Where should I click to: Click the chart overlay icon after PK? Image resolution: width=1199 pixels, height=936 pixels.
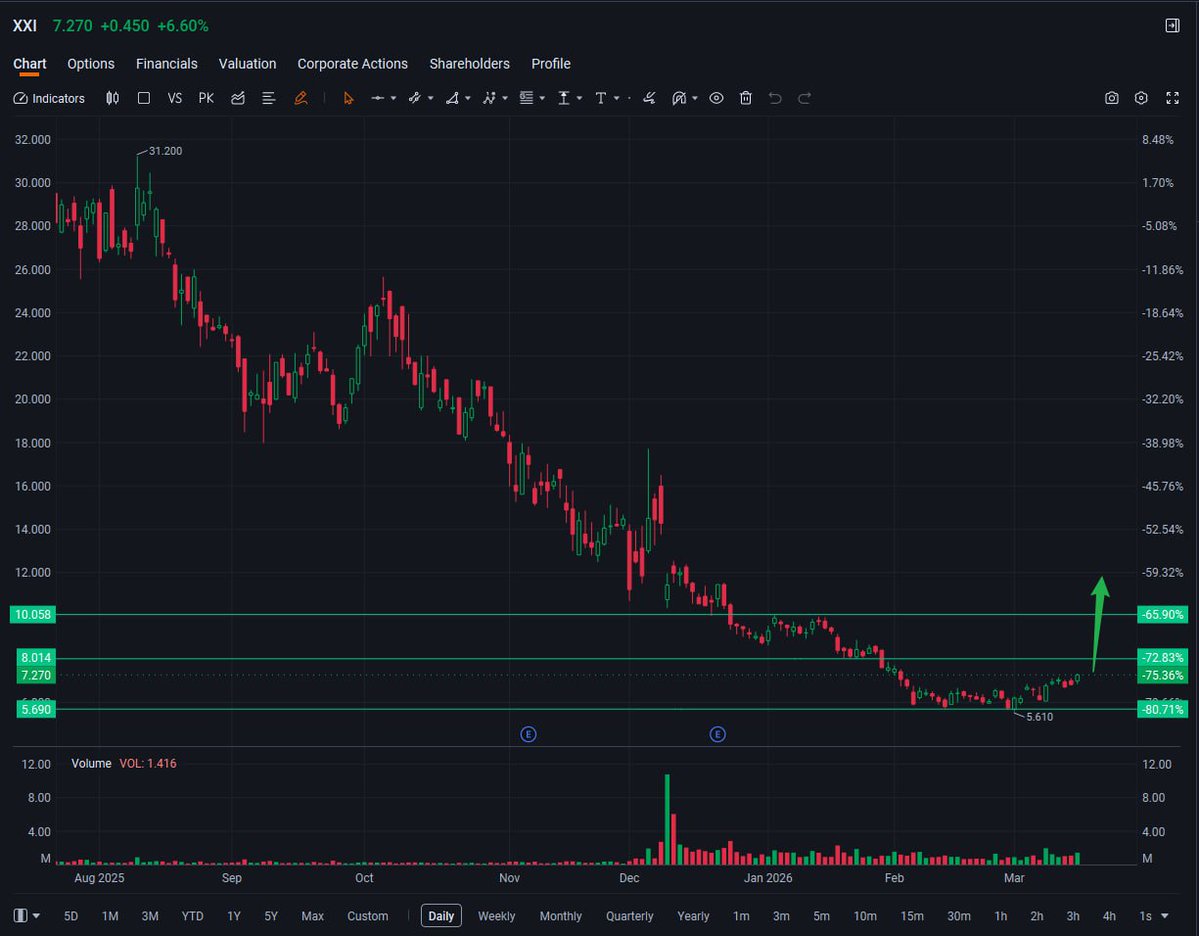coord(238,98)
